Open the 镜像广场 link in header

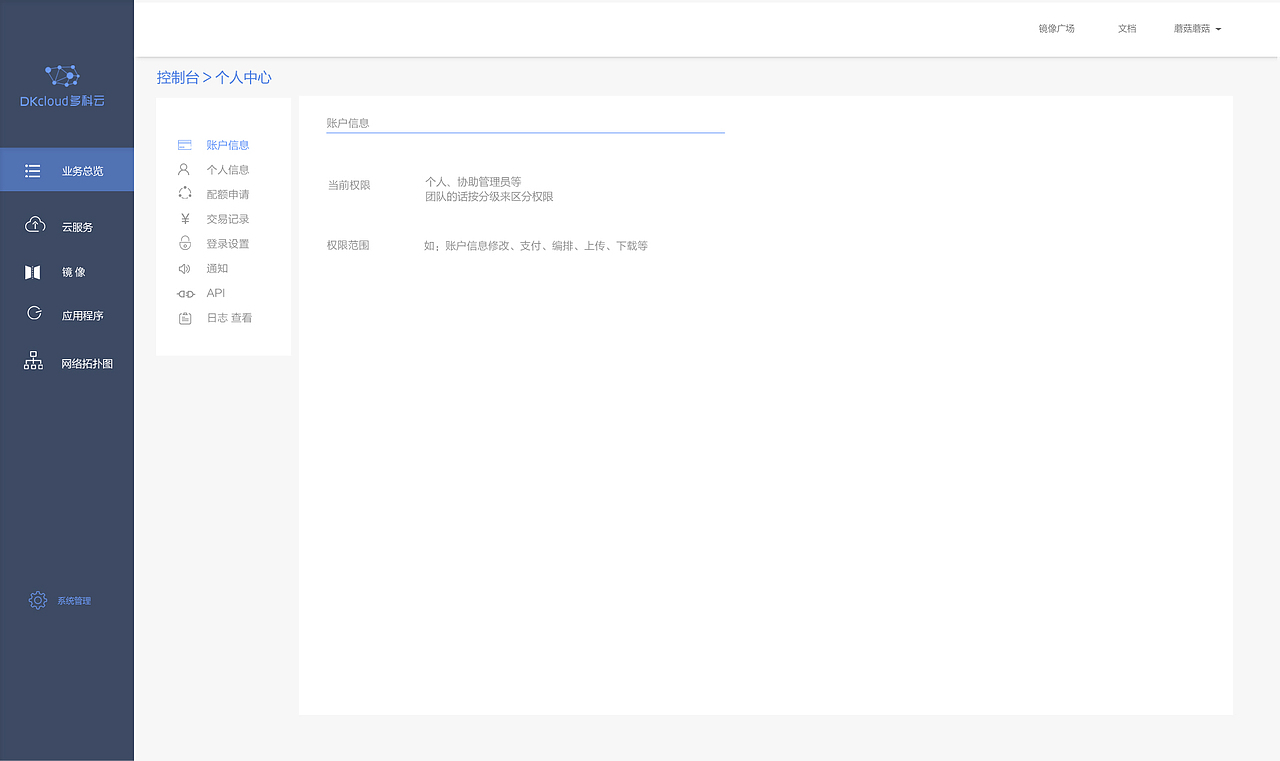coord(1056,29)
